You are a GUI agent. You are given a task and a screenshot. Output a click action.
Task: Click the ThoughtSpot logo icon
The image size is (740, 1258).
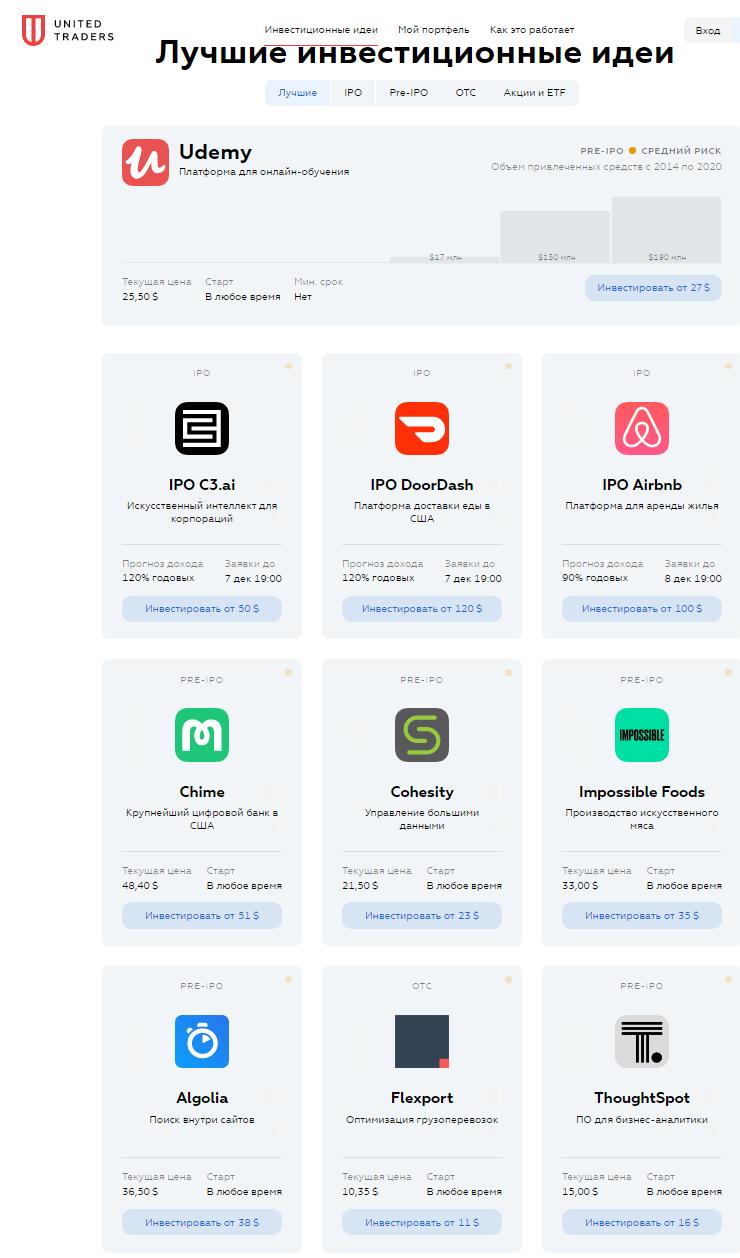(x=641, y=1041)
